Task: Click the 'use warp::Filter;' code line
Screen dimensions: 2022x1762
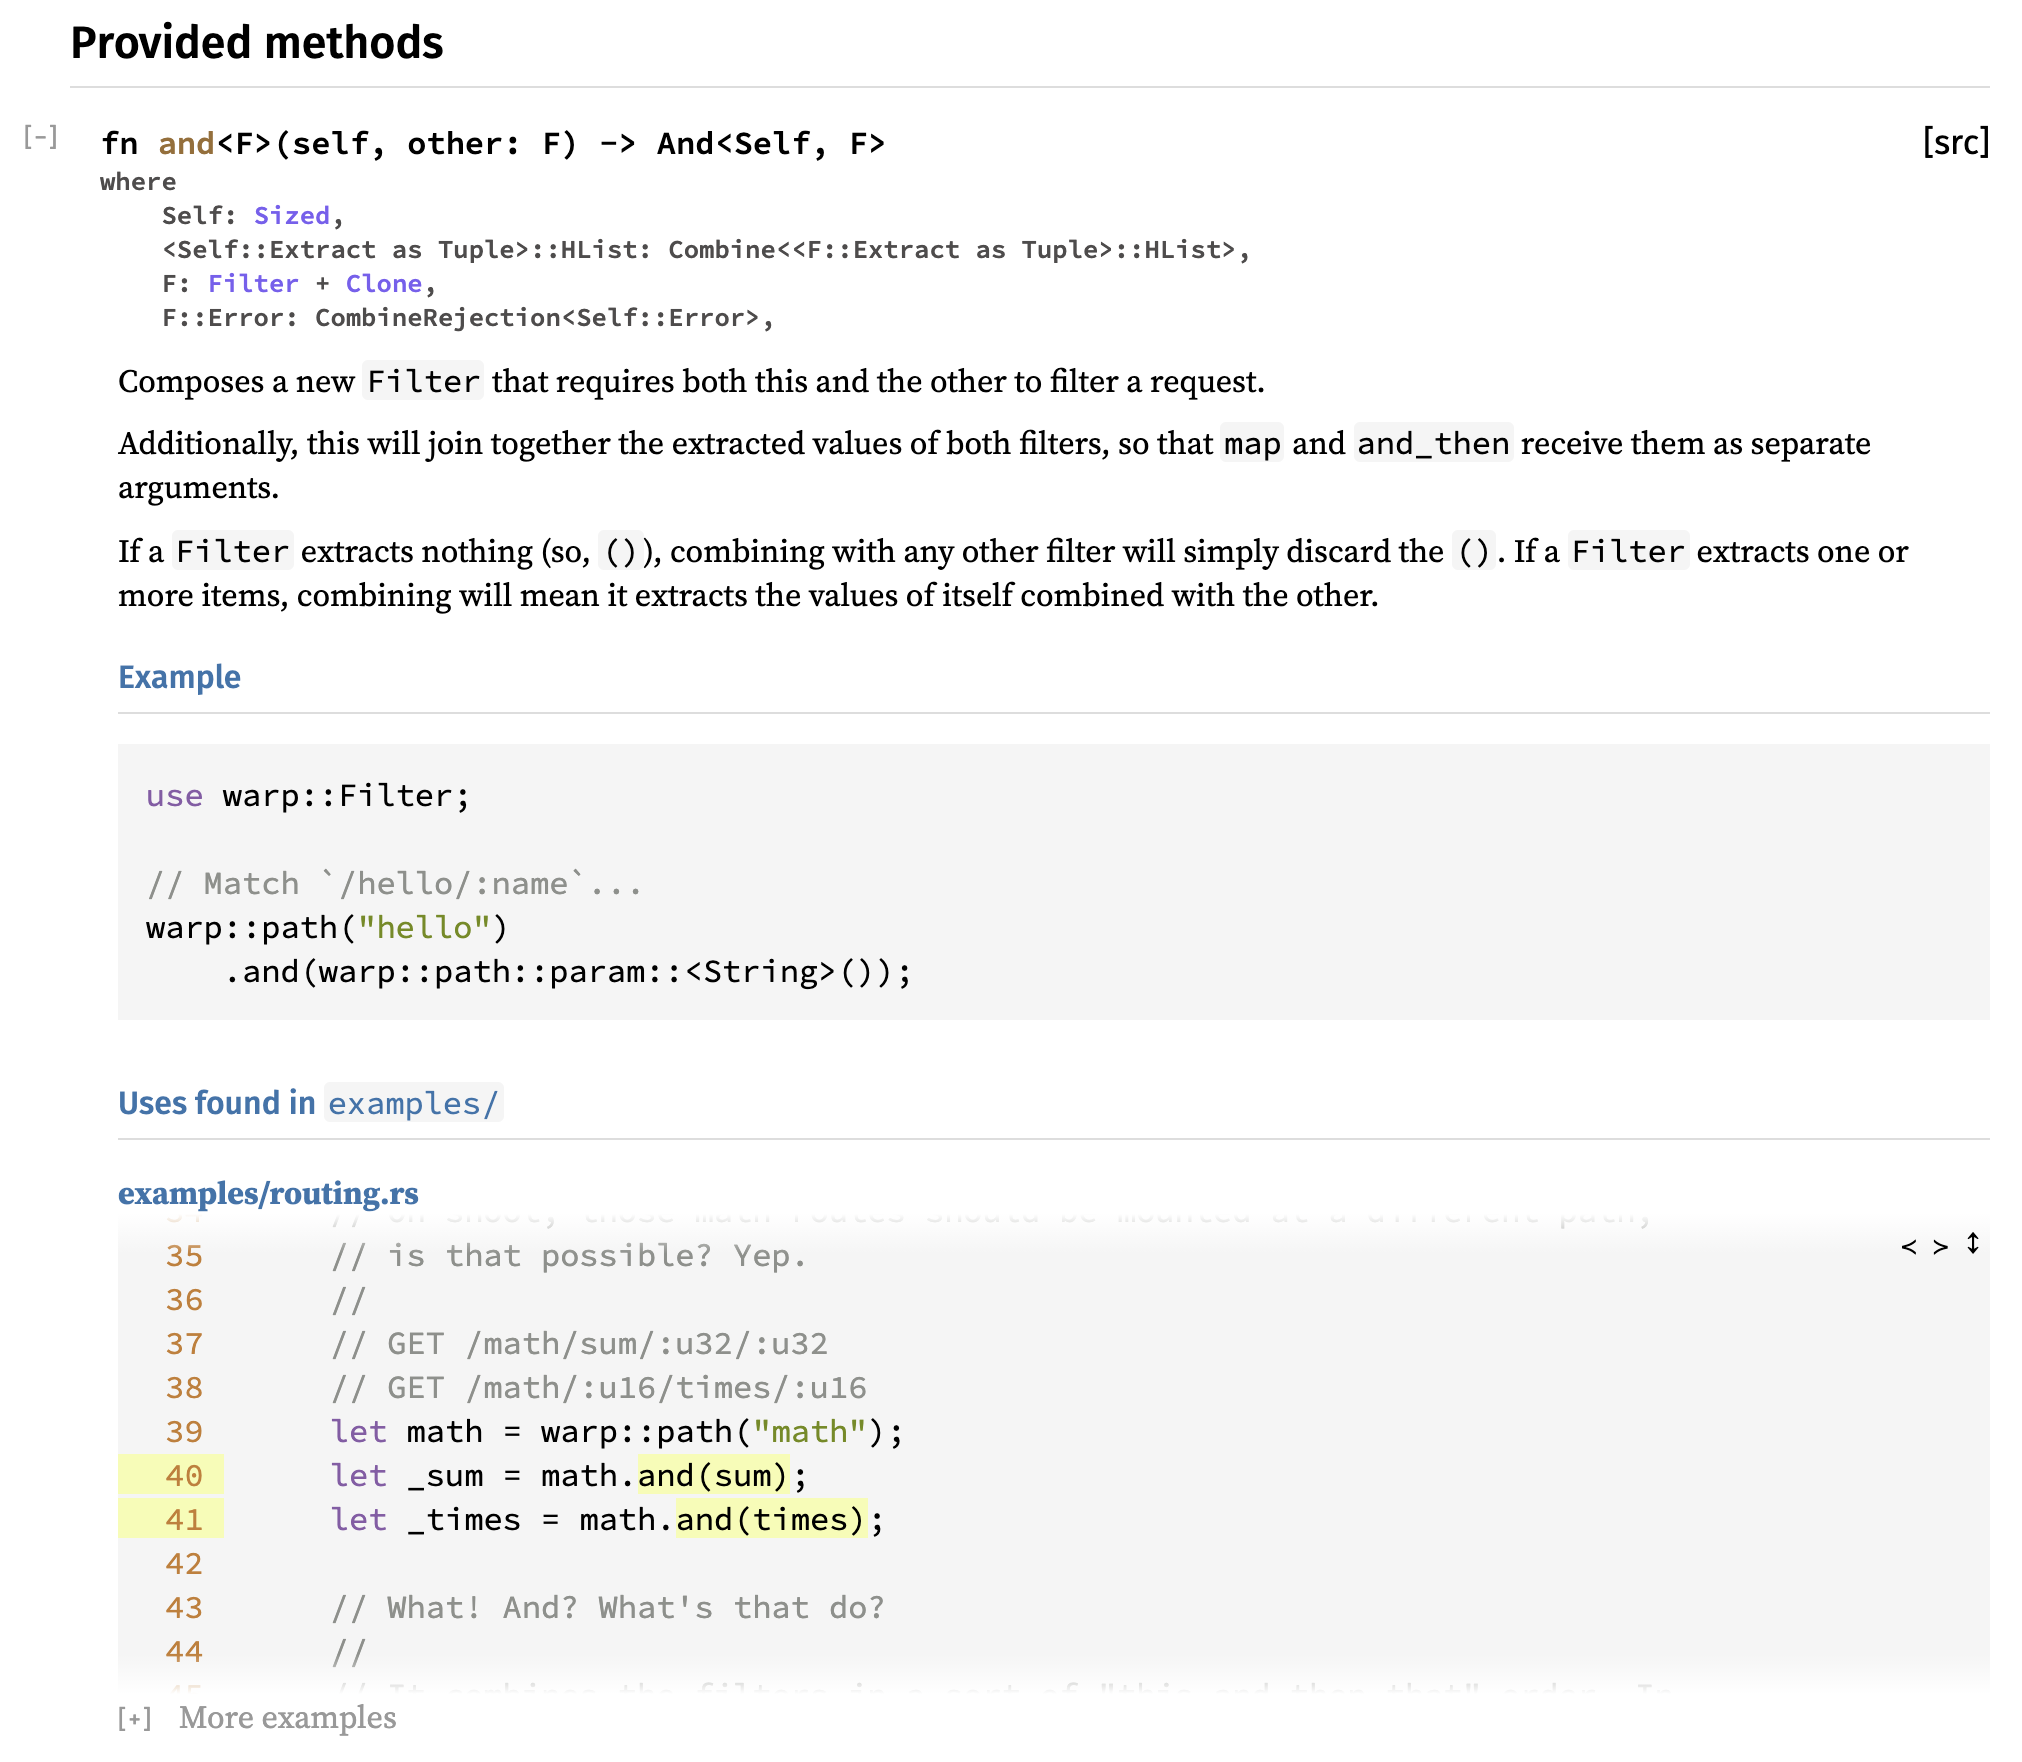Action: click(308, 796)
